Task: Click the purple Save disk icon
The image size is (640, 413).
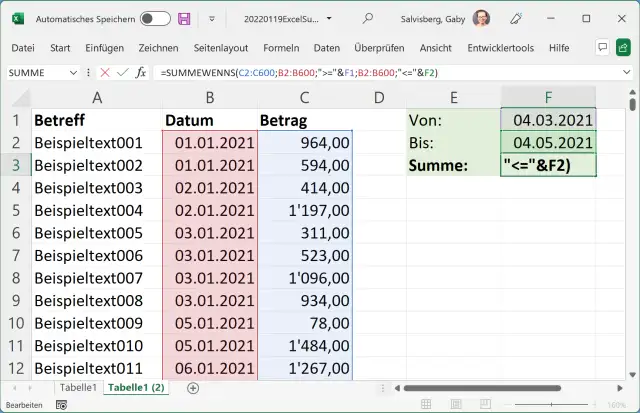Action: [184, 19]
